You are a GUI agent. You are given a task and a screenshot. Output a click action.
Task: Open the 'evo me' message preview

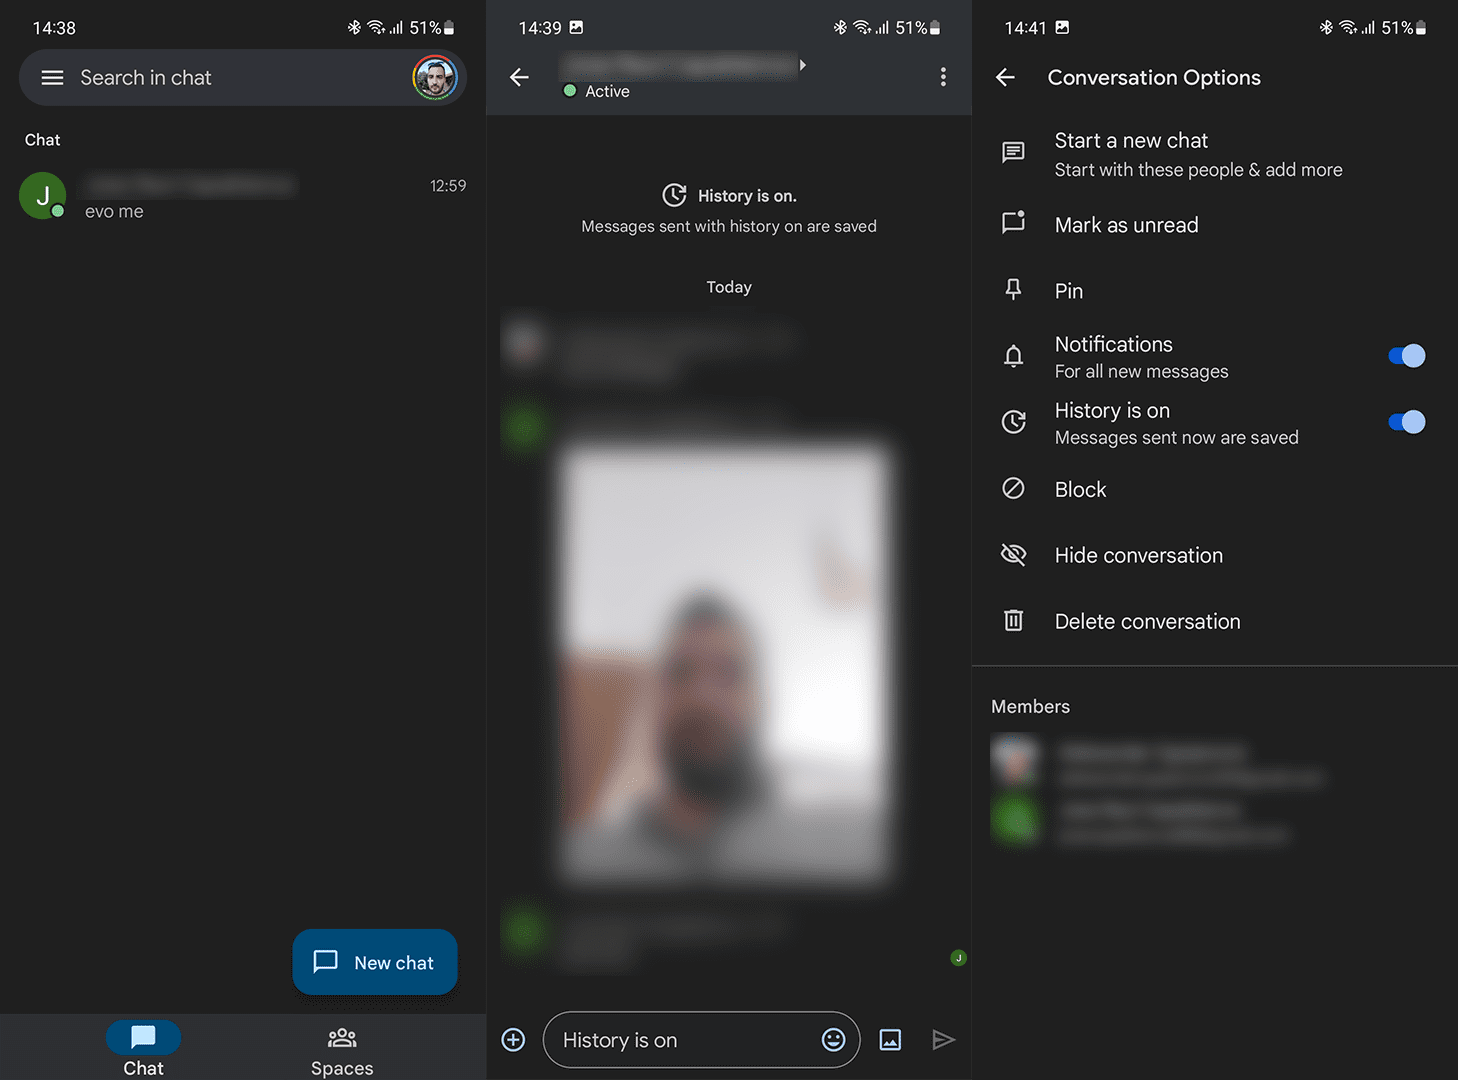click(x=114, y=212)
